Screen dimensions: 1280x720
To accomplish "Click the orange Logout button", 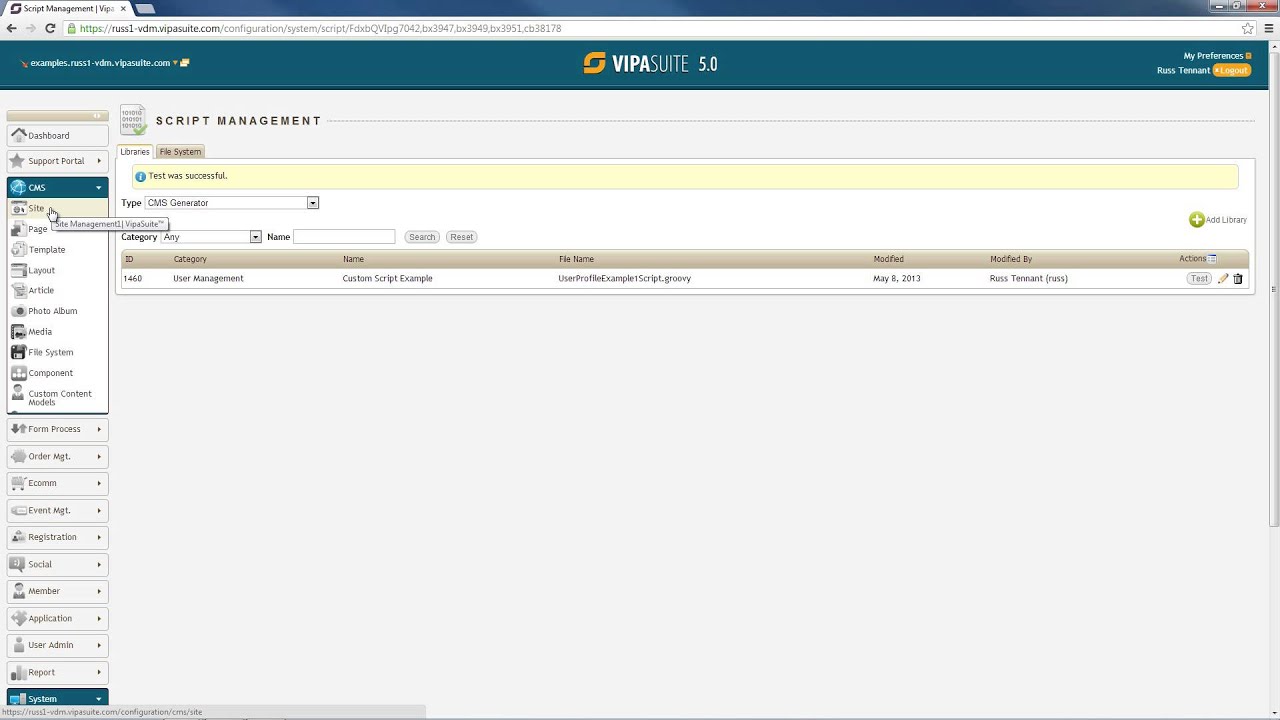I will coord(1232,71).
